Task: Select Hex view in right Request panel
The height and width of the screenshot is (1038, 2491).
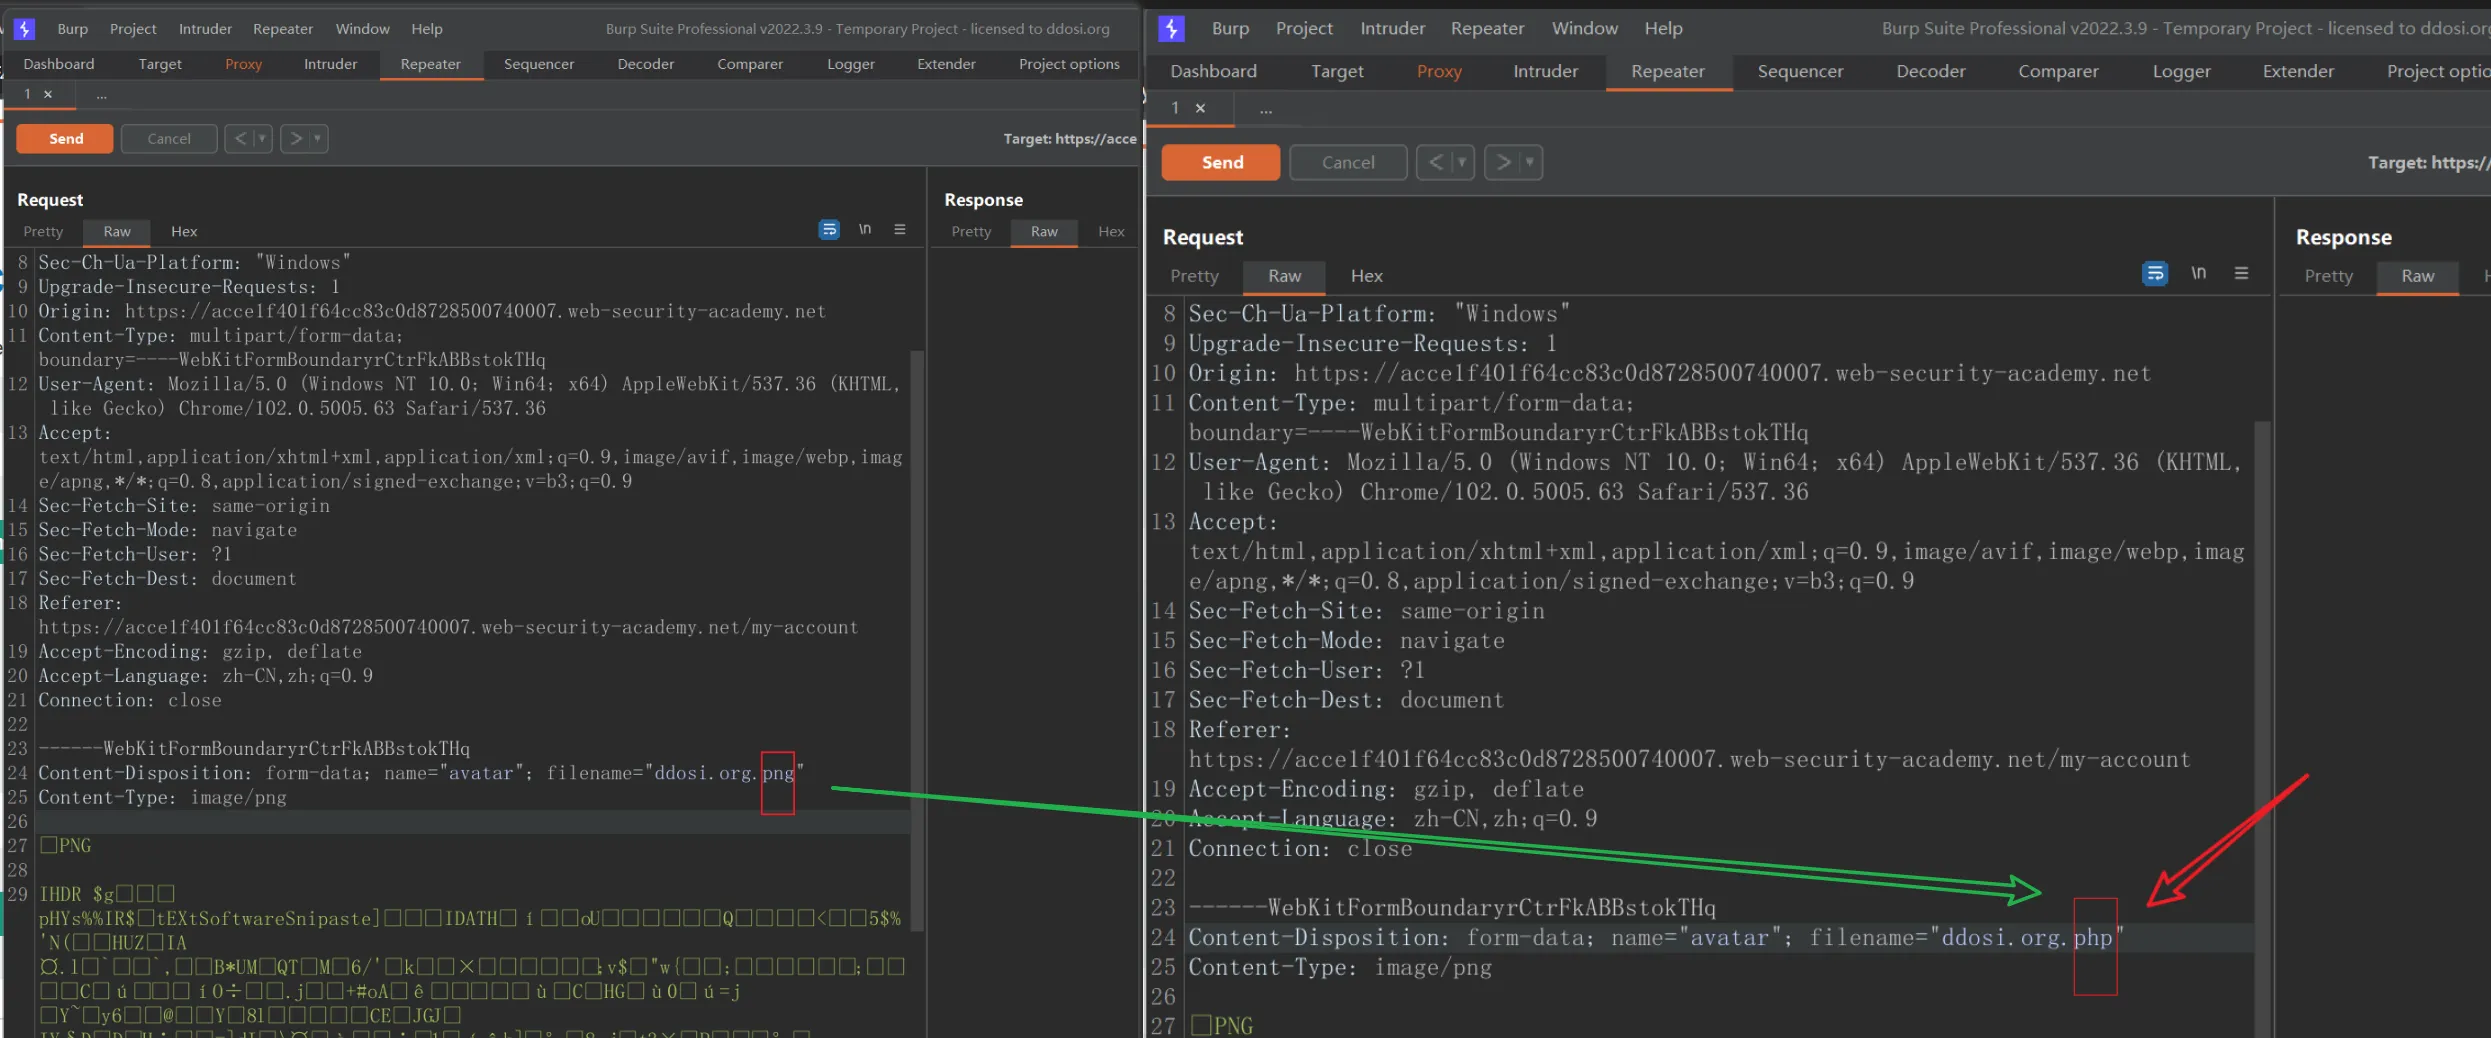Action: pyautogui.click(x=1366, y=276)
